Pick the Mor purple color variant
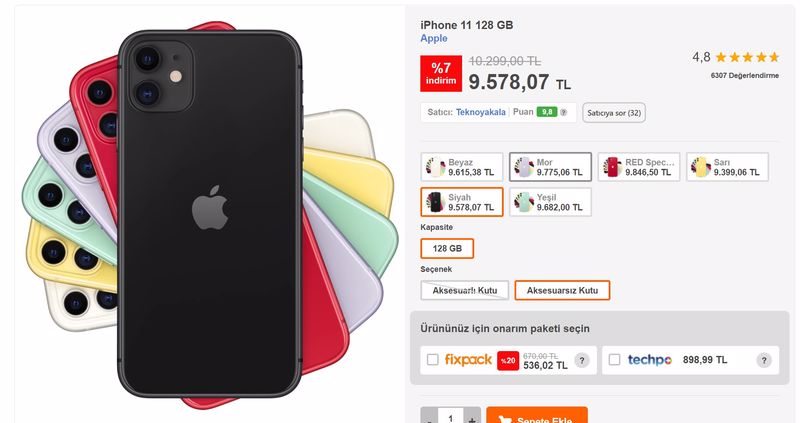 550,167
